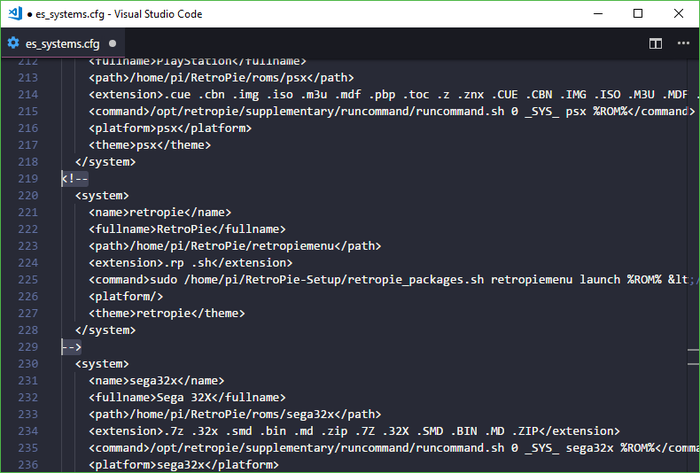Click line number 230 in the gutter
This screenshot has width=700, height=473.
27,364
